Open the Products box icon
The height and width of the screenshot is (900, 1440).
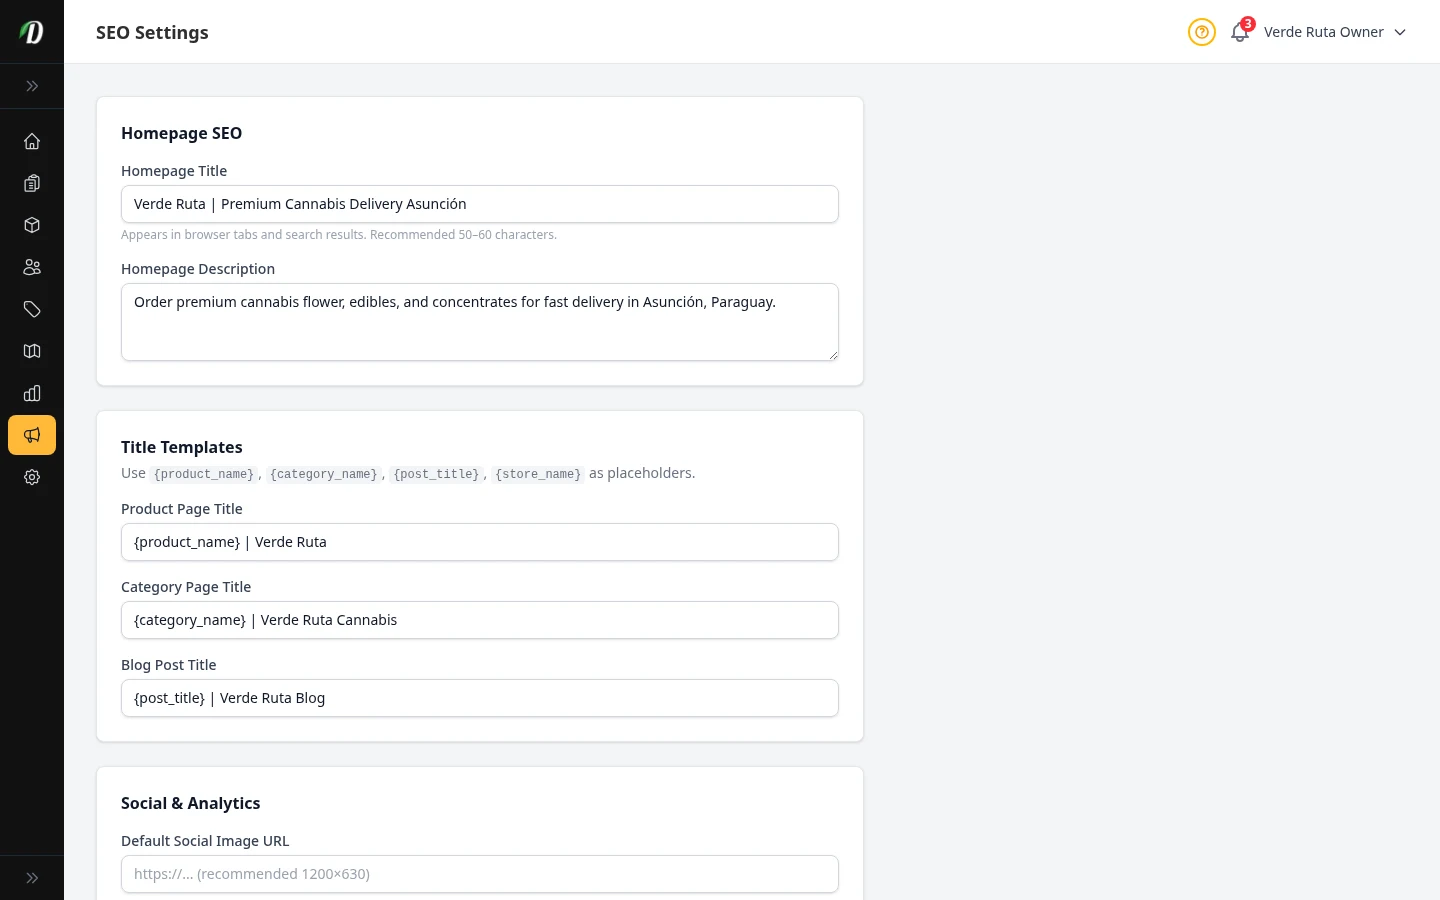pyautogui.click(x=32, y=225)
